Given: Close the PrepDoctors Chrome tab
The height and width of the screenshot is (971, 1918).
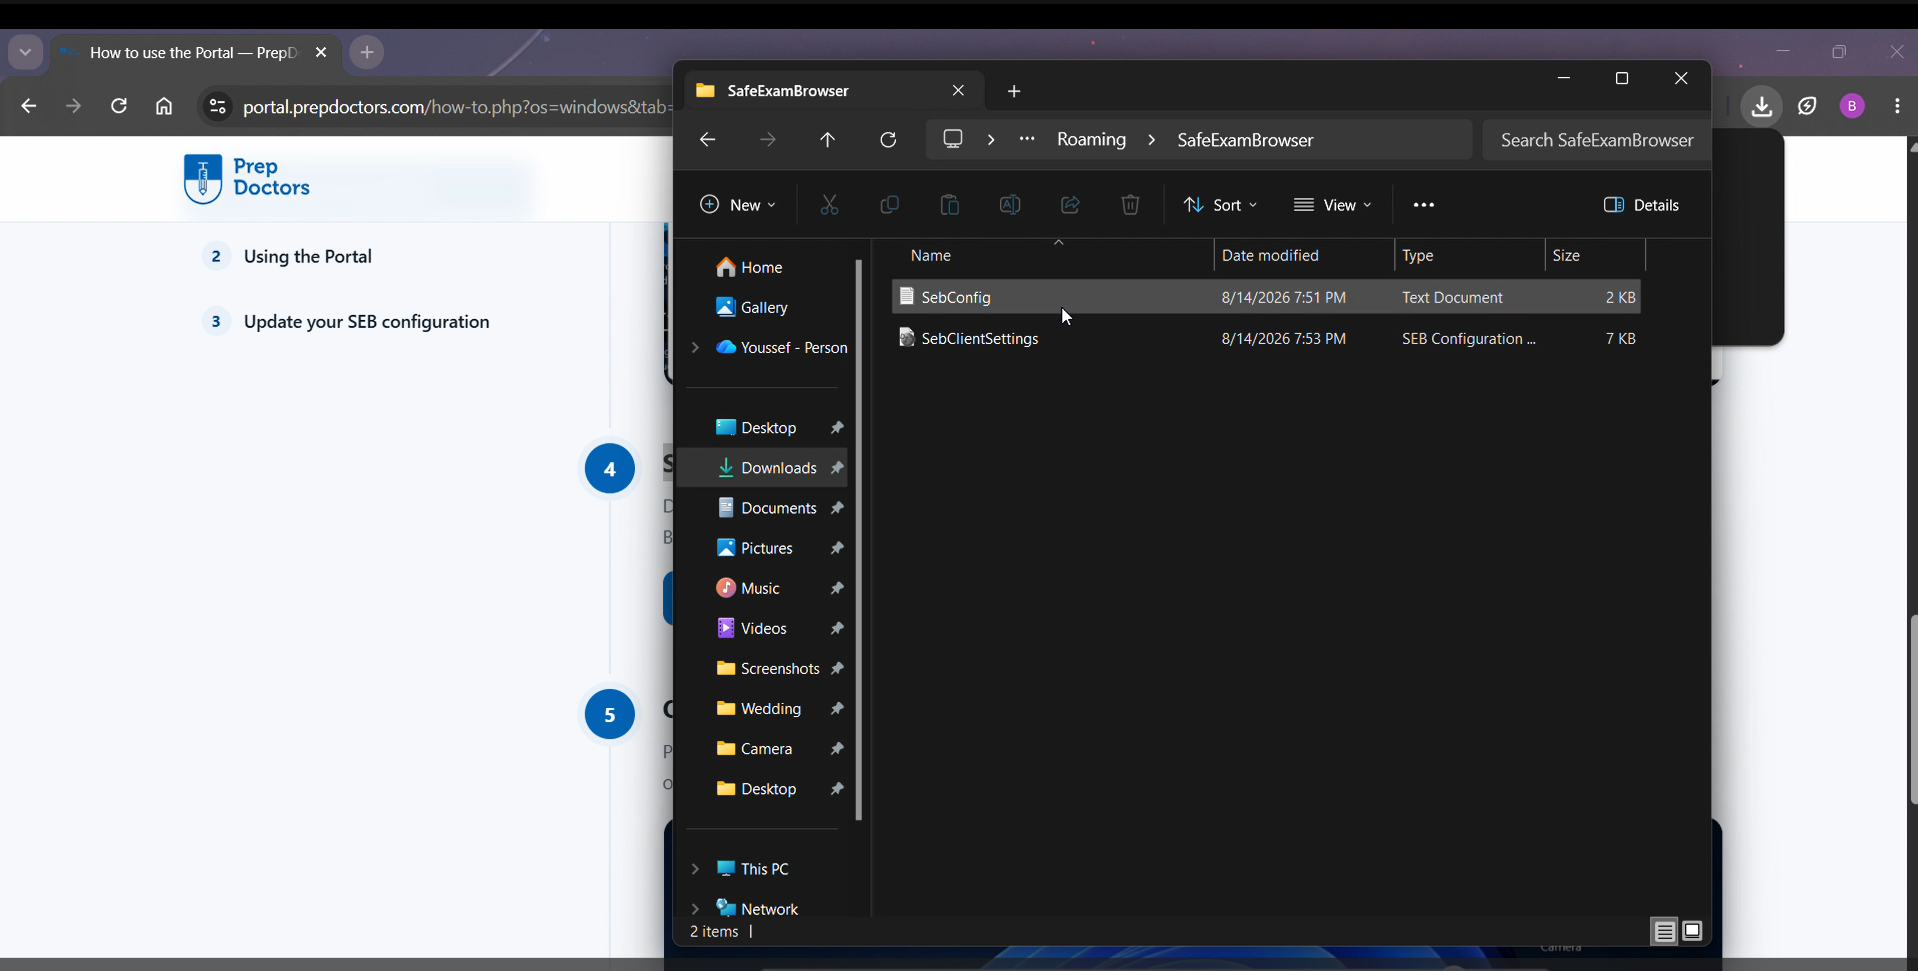Looking at the screenshot, I should [321, 53].
